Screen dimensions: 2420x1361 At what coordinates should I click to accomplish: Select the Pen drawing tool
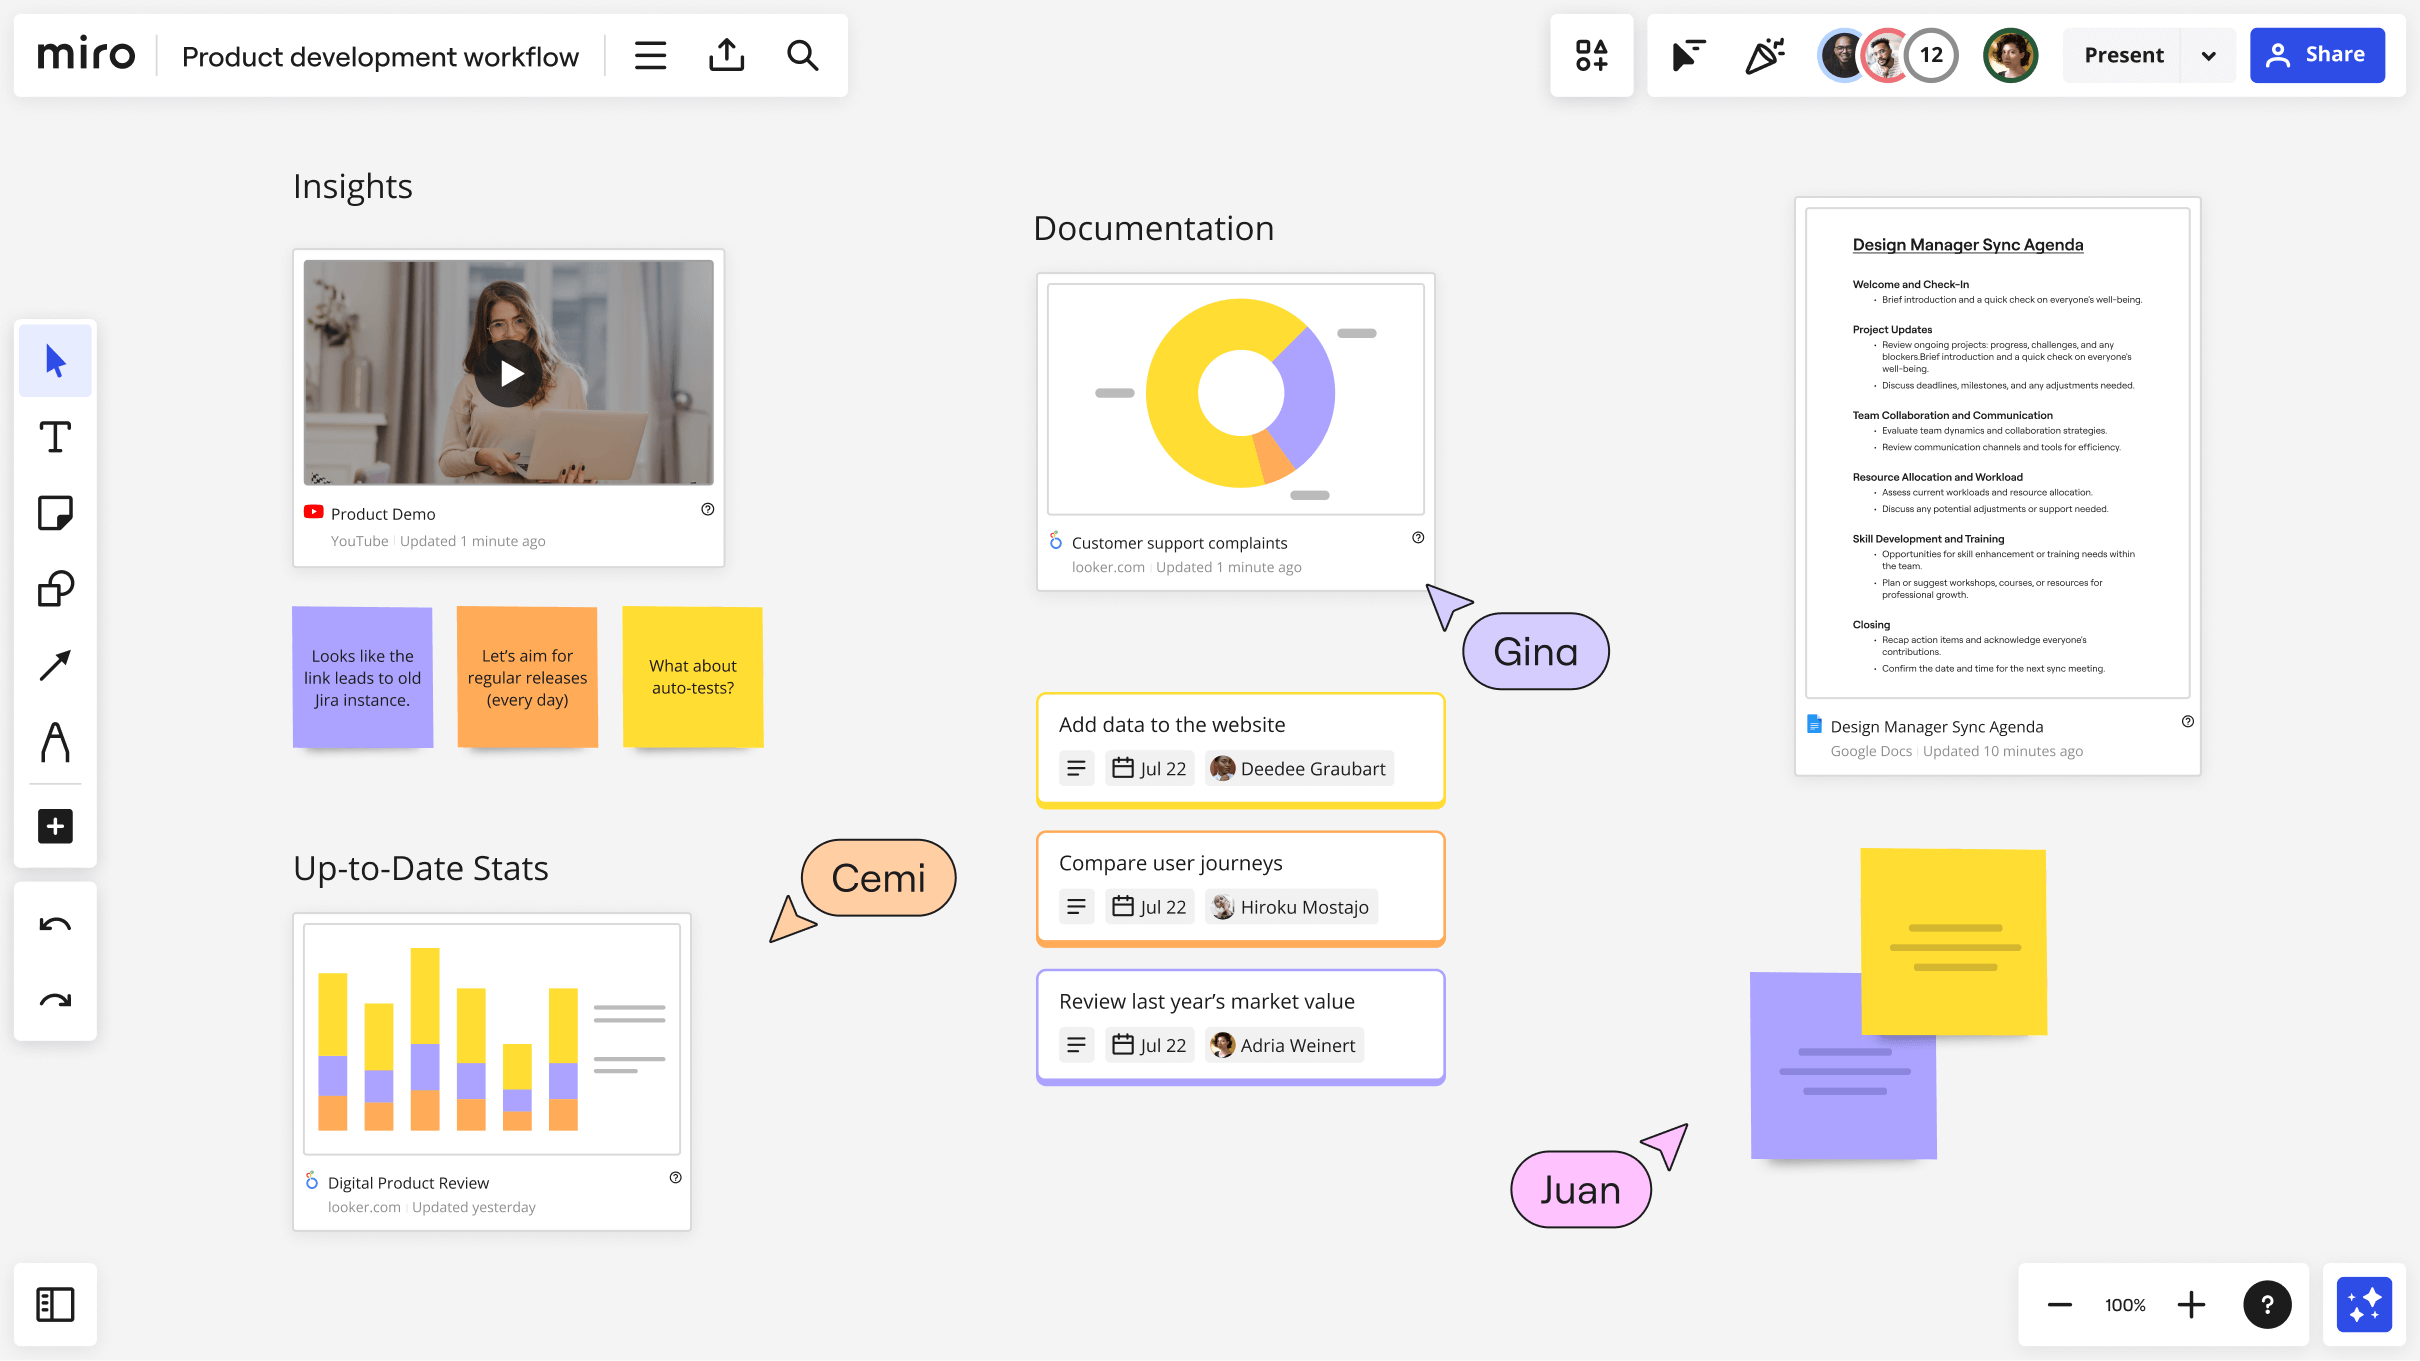[x=55, y=742]
